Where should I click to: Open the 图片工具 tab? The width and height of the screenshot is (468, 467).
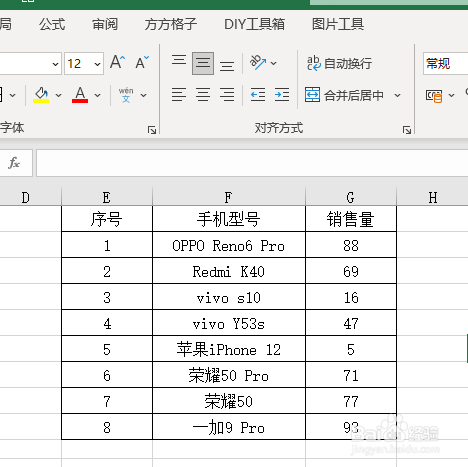coord(338,25)
